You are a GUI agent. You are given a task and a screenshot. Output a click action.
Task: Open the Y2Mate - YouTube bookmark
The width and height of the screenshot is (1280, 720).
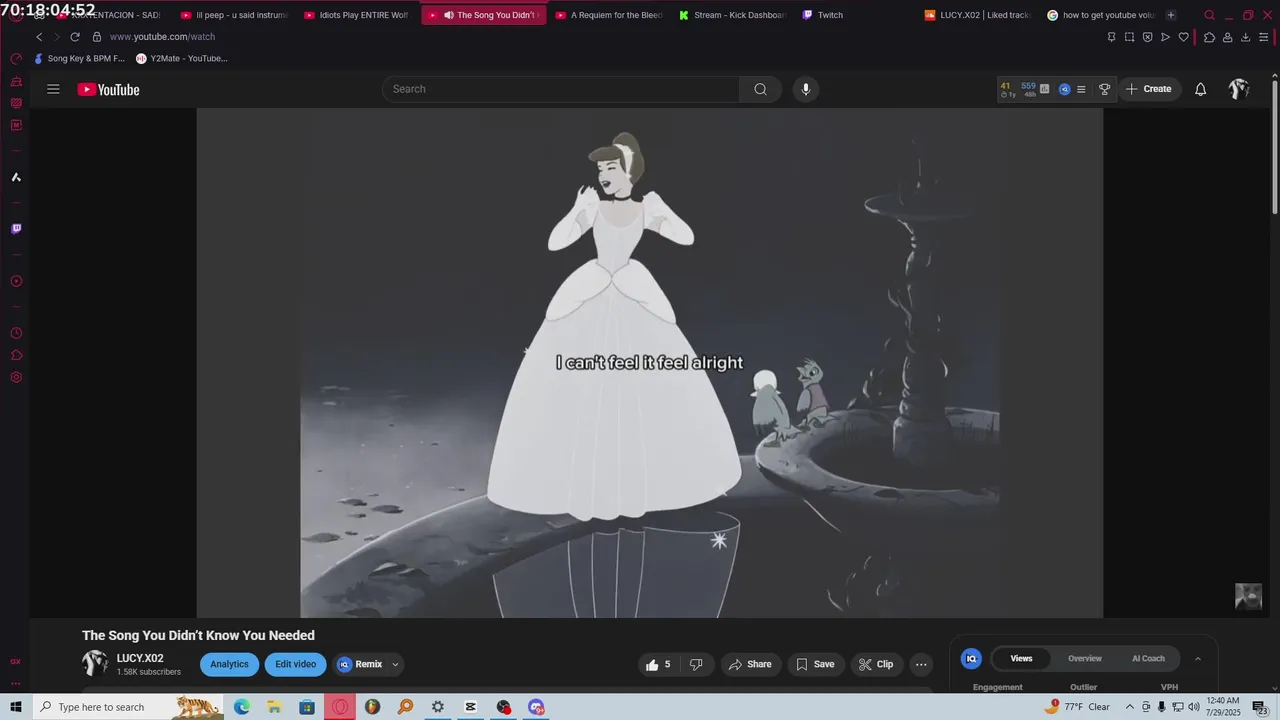182,59
